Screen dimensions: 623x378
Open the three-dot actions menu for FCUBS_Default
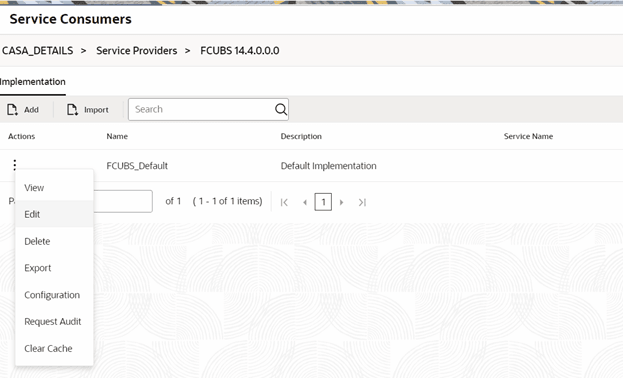pos(15,165)
